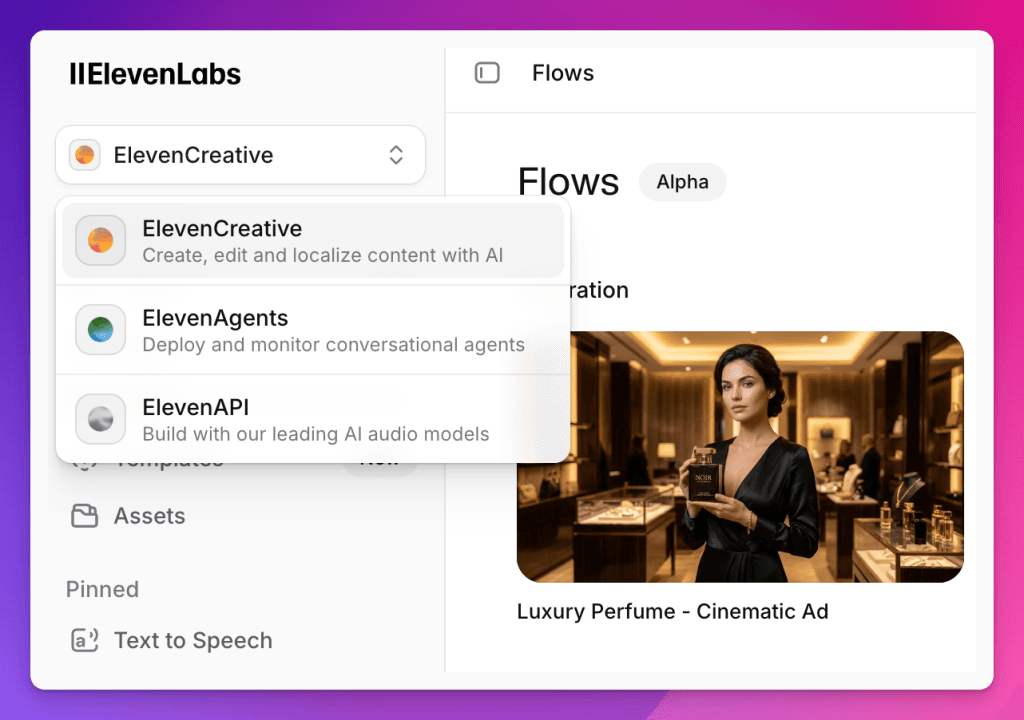Open the ElevenCreative product switcher dropdown

(240, 155)
